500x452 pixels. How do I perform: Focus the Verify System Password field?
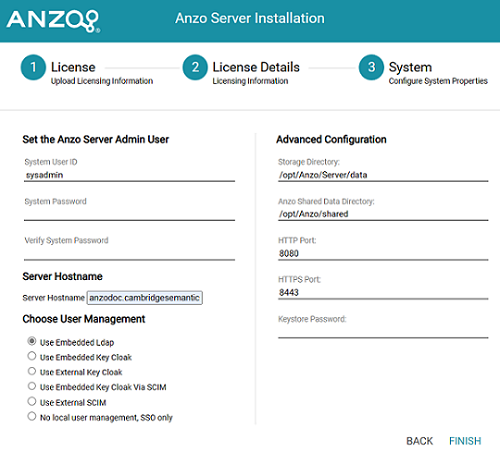[x=129, y=253]
